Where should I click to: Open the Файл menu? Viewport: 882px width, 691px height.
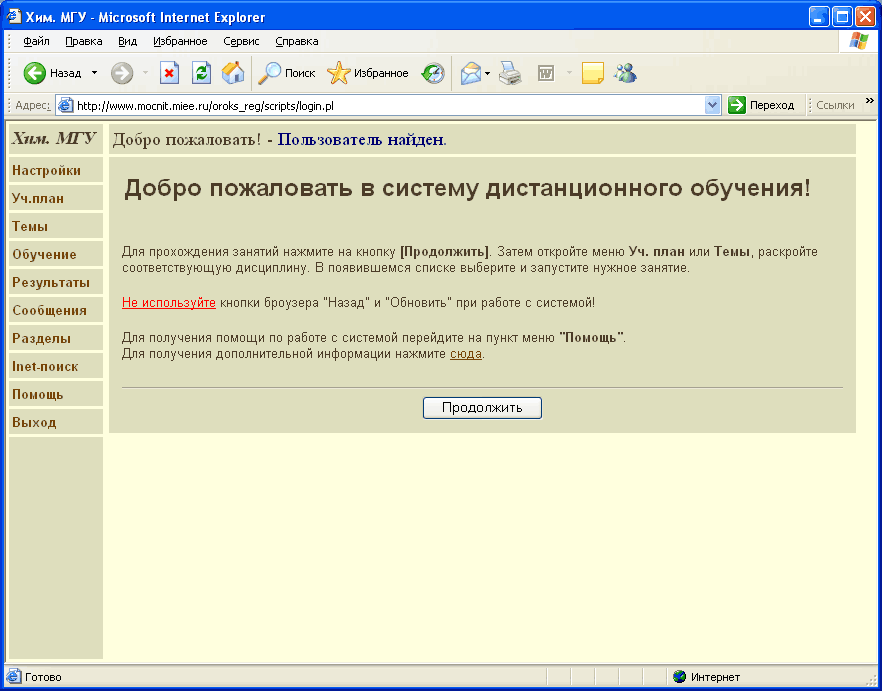coord(37,41)
